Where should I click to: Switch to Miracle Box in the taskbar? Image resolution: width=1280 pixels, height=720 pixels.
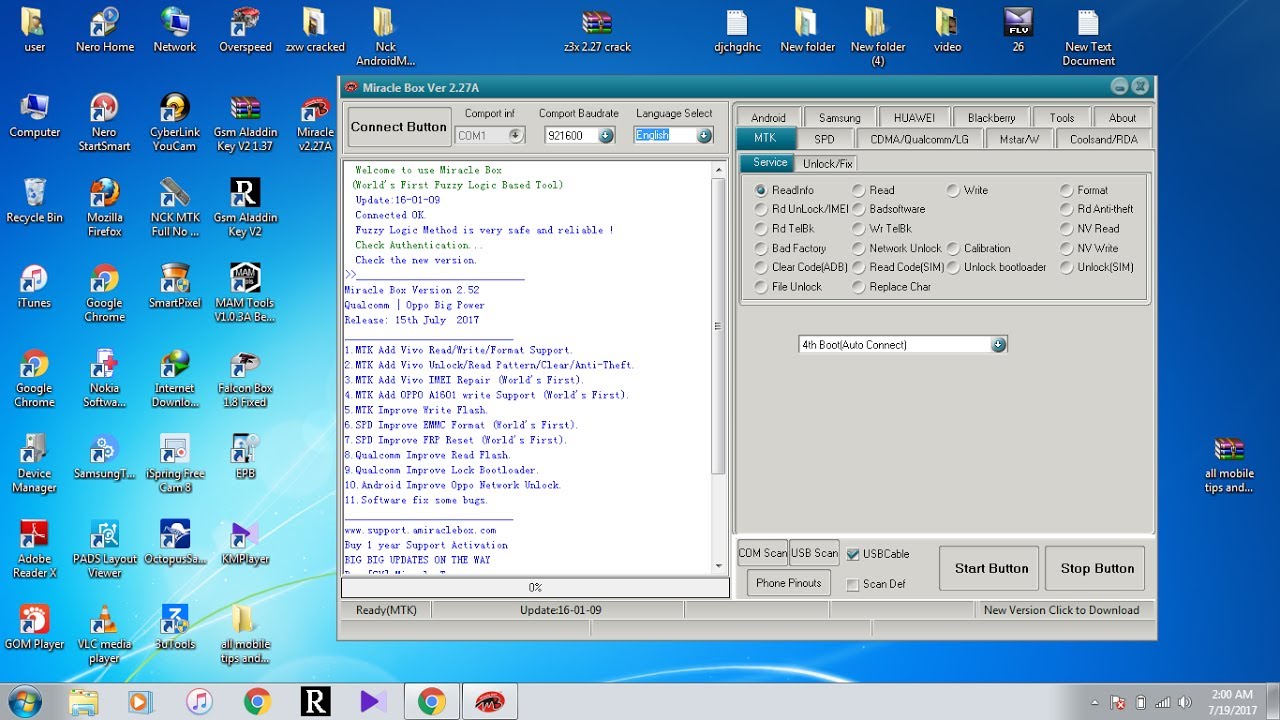point(489,701)
